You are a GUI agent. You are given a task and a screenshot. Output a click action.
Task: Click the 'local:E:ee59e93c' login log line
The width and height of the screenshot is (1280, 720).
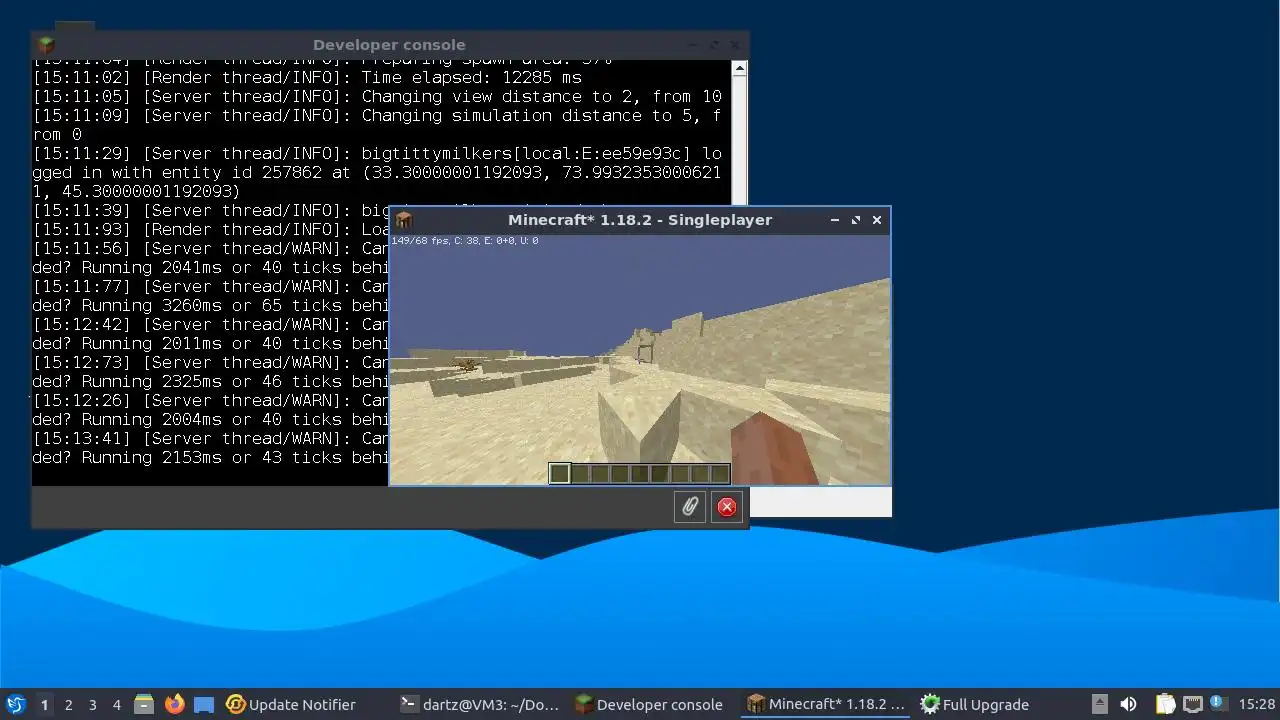tap(377, 172)
